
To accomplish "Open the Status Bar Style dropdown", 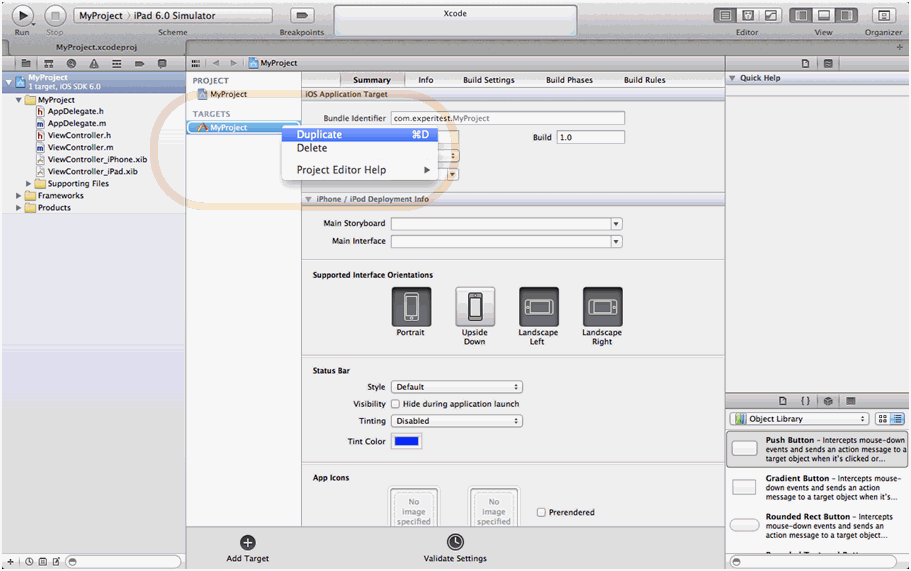I will click(457, 387).
